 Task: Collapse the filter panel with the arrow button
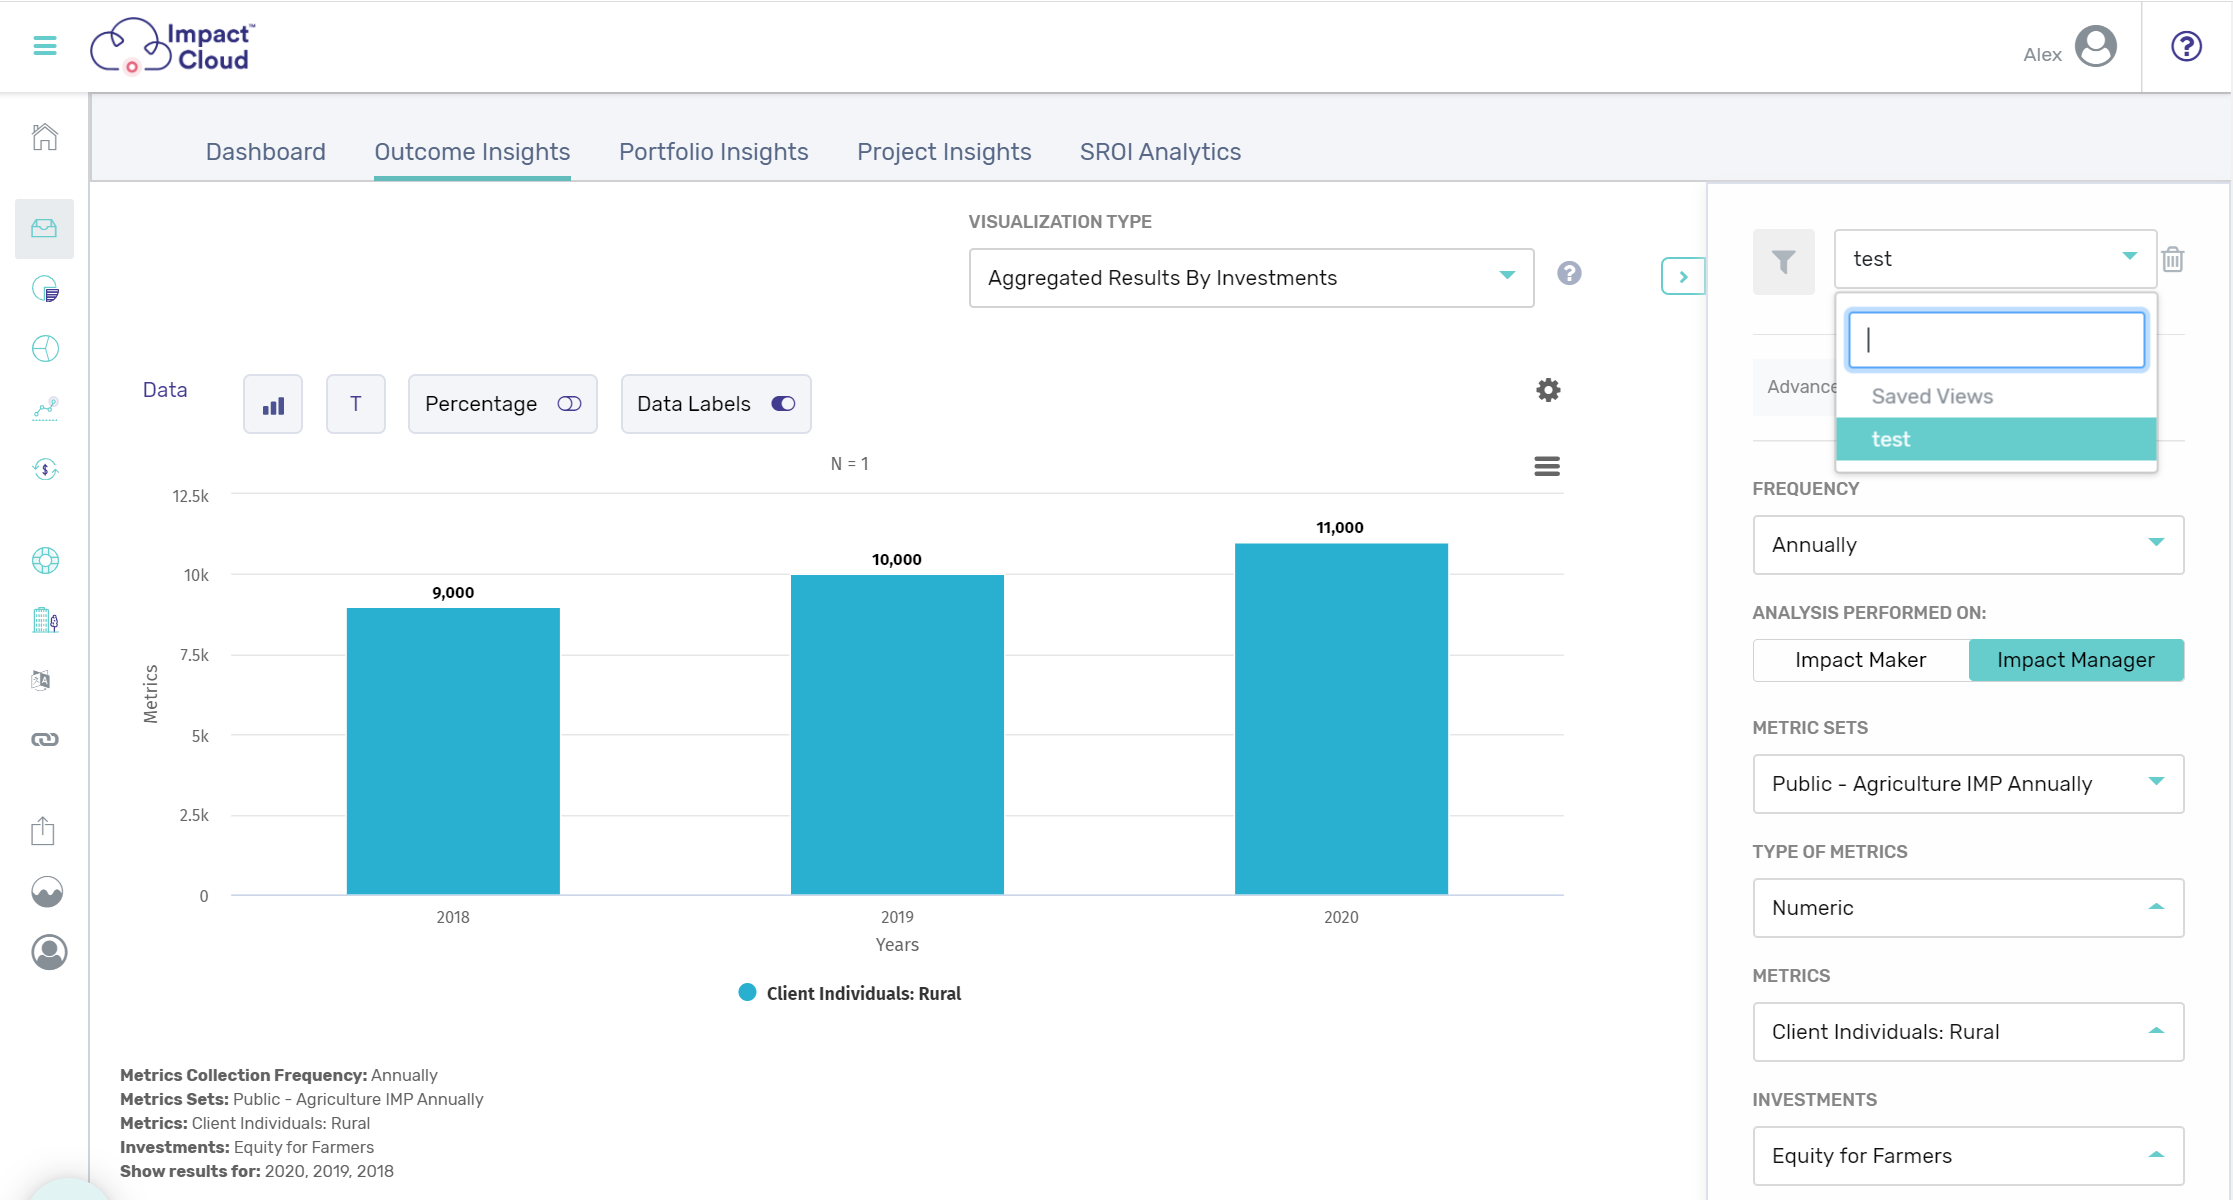point(1682,277)
